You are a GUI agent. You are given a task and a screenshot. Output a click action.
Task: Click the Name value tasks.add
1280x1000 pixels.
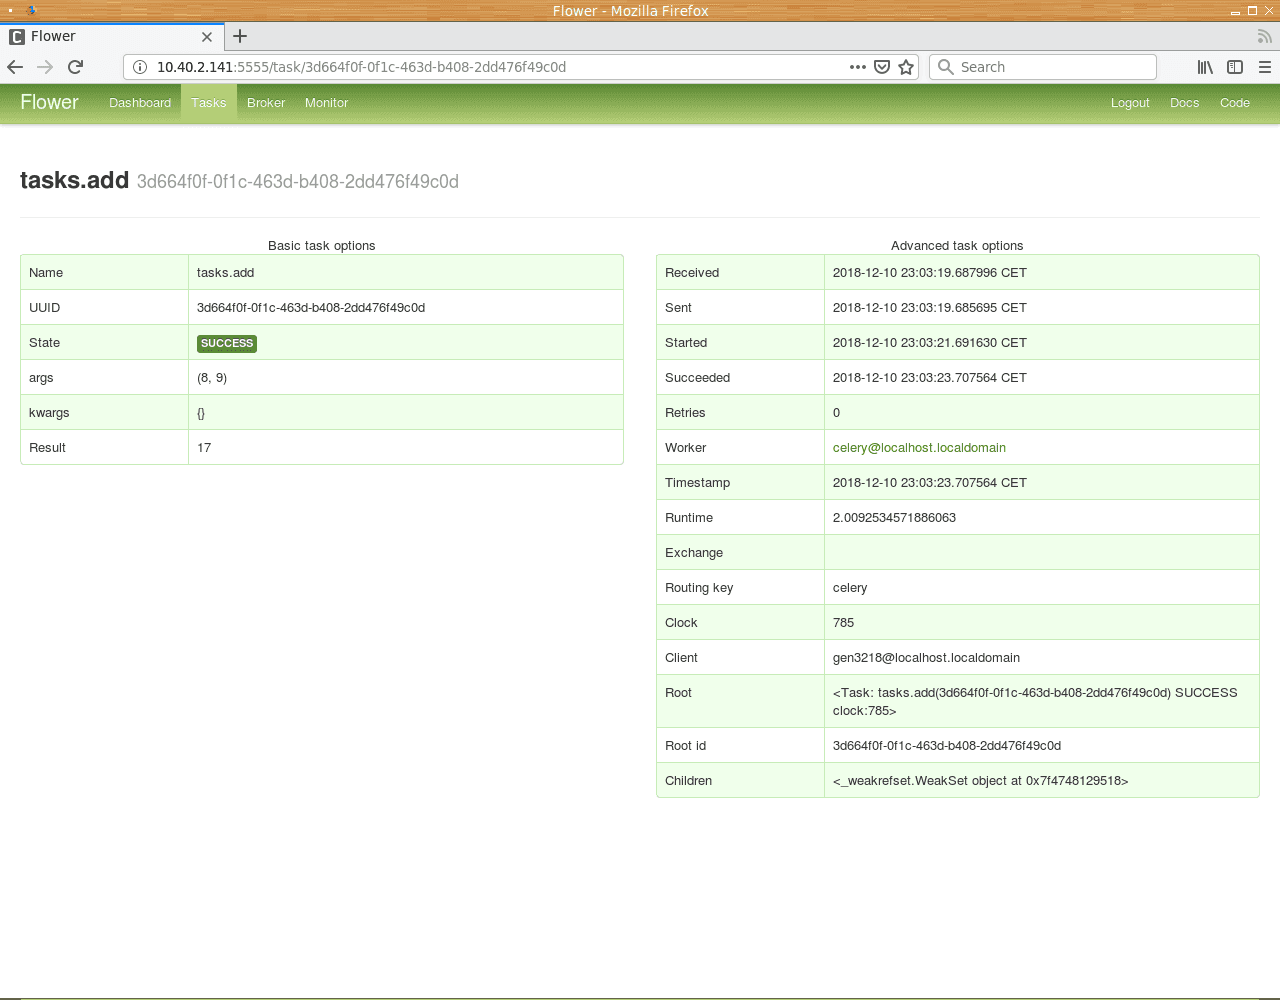point(225,273)
